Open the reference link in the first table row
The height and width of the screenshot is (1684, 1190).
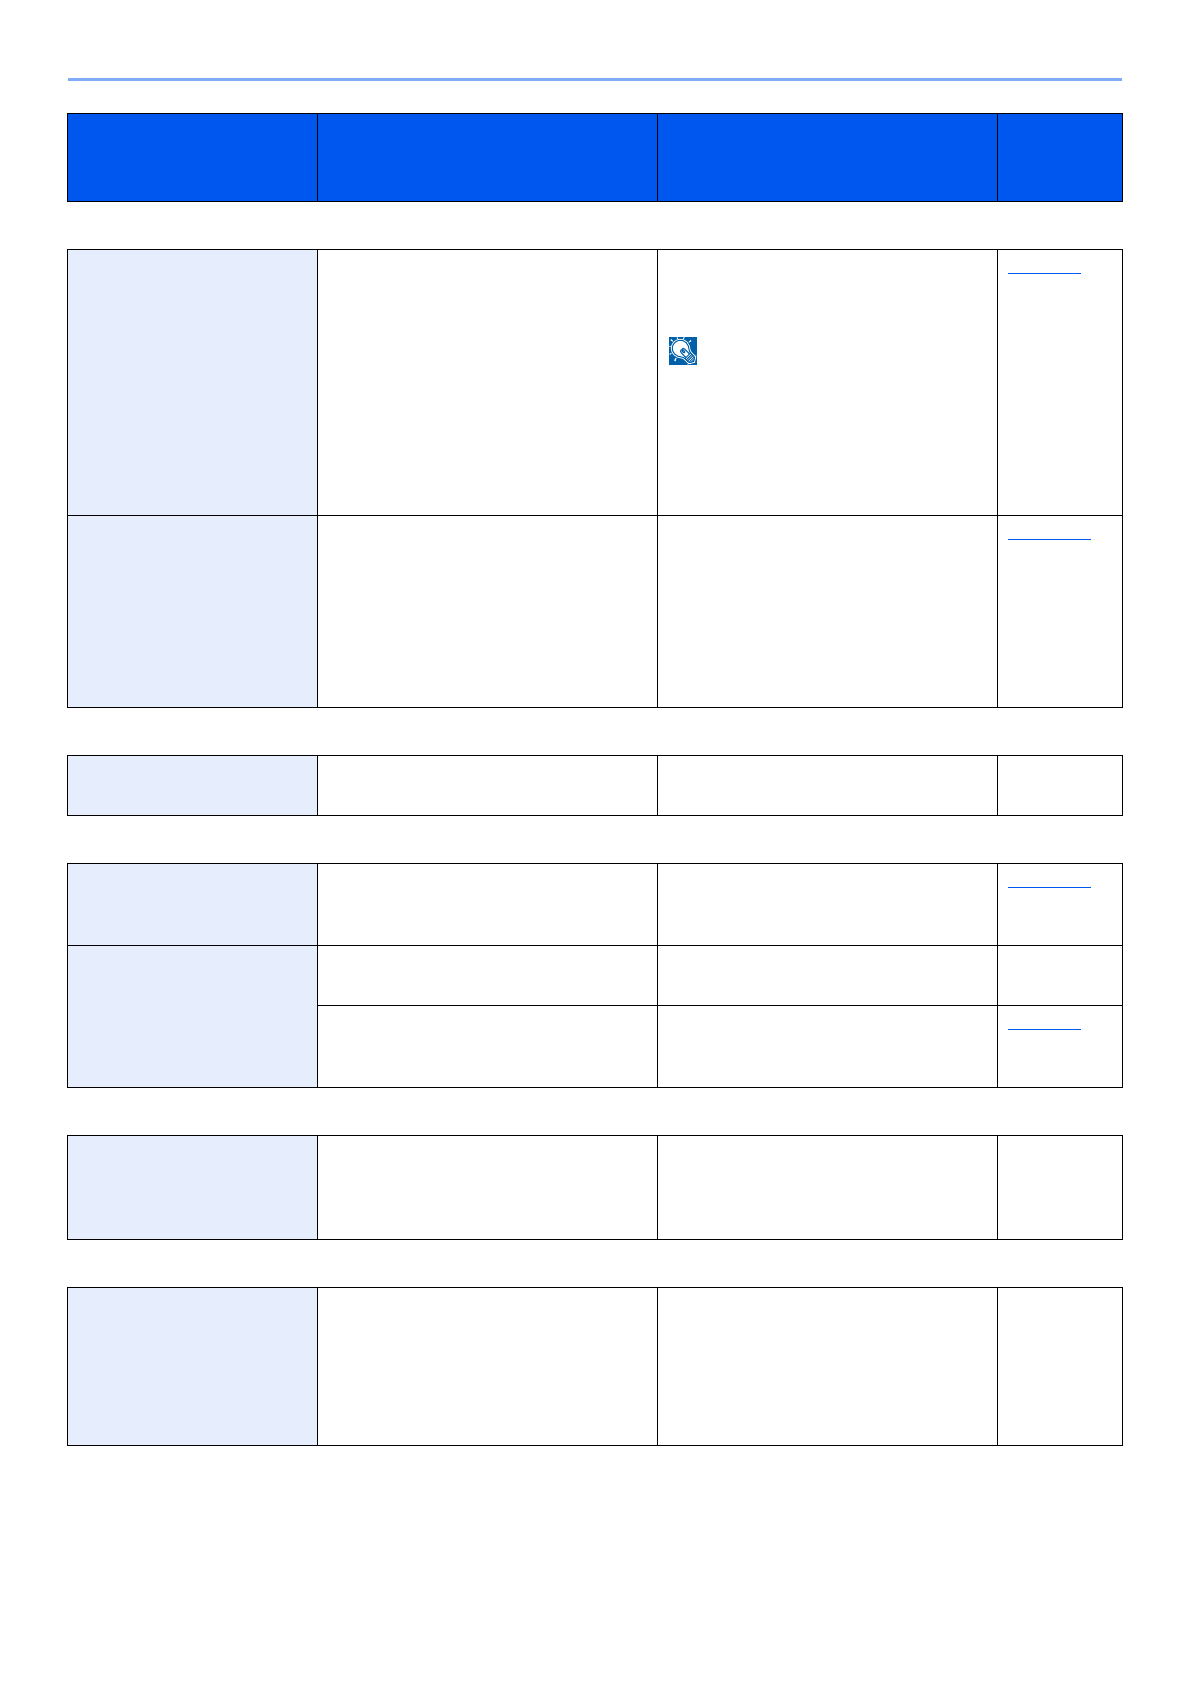tap(1044, 271)
